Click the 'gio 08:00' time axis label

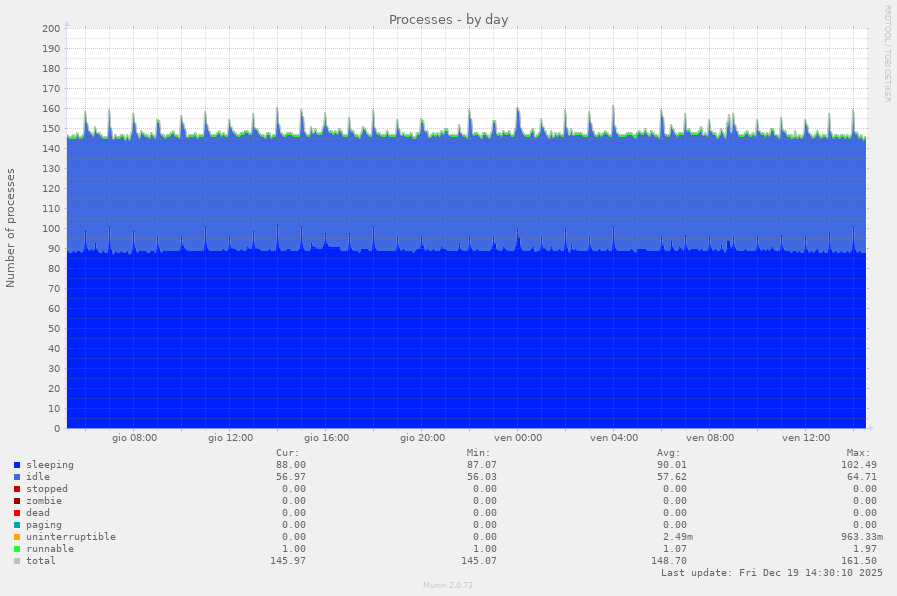click(x=134, y=438)
